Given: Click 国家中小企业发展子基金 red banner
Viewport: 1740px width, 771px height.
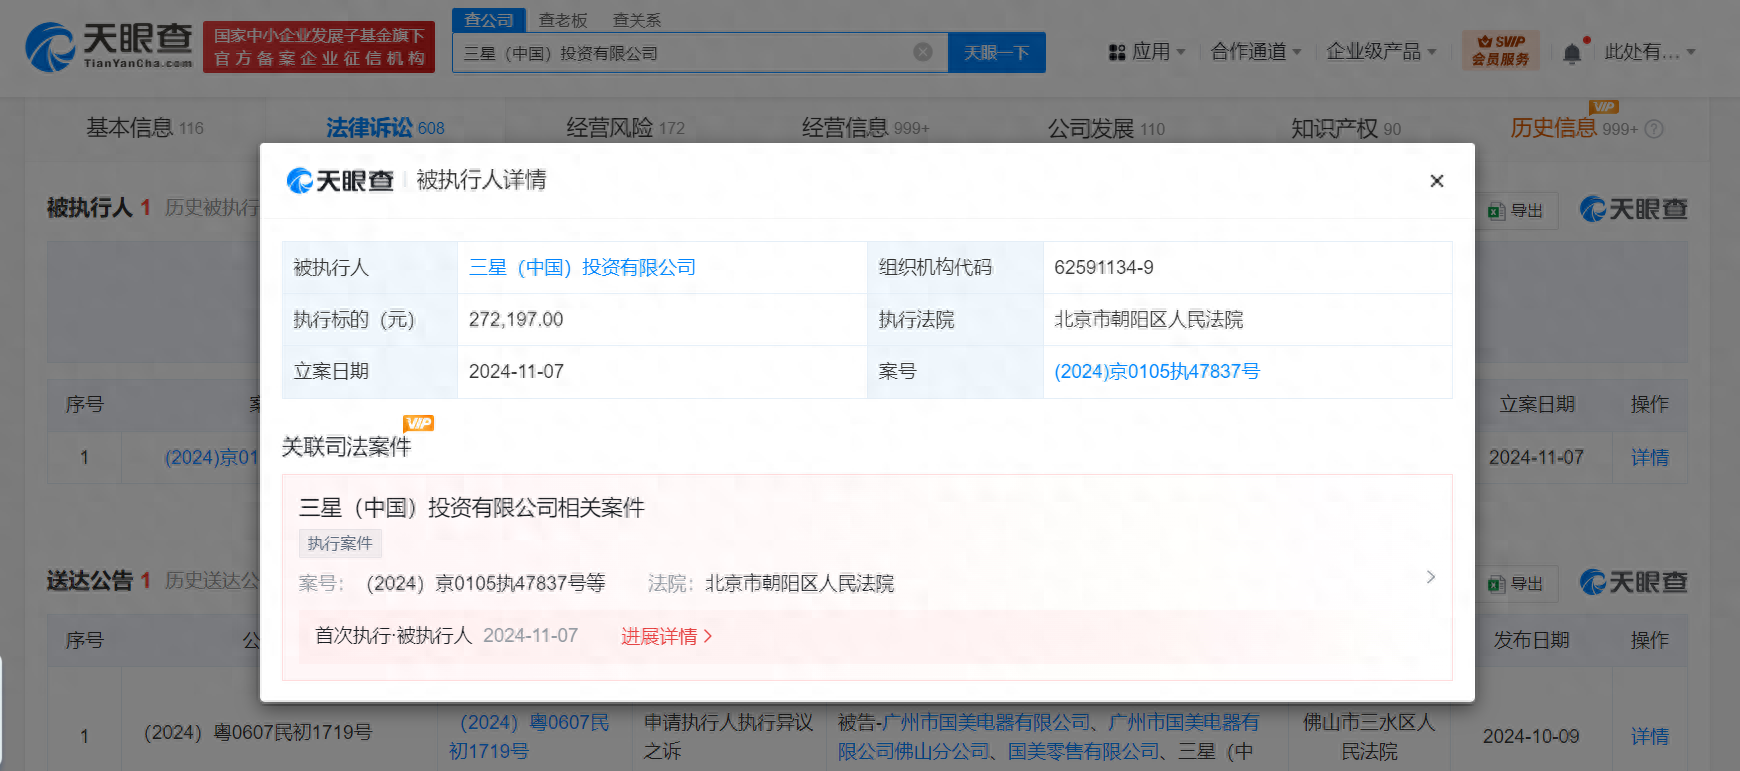Looking at the screenshot, I should tap(319, 47).
